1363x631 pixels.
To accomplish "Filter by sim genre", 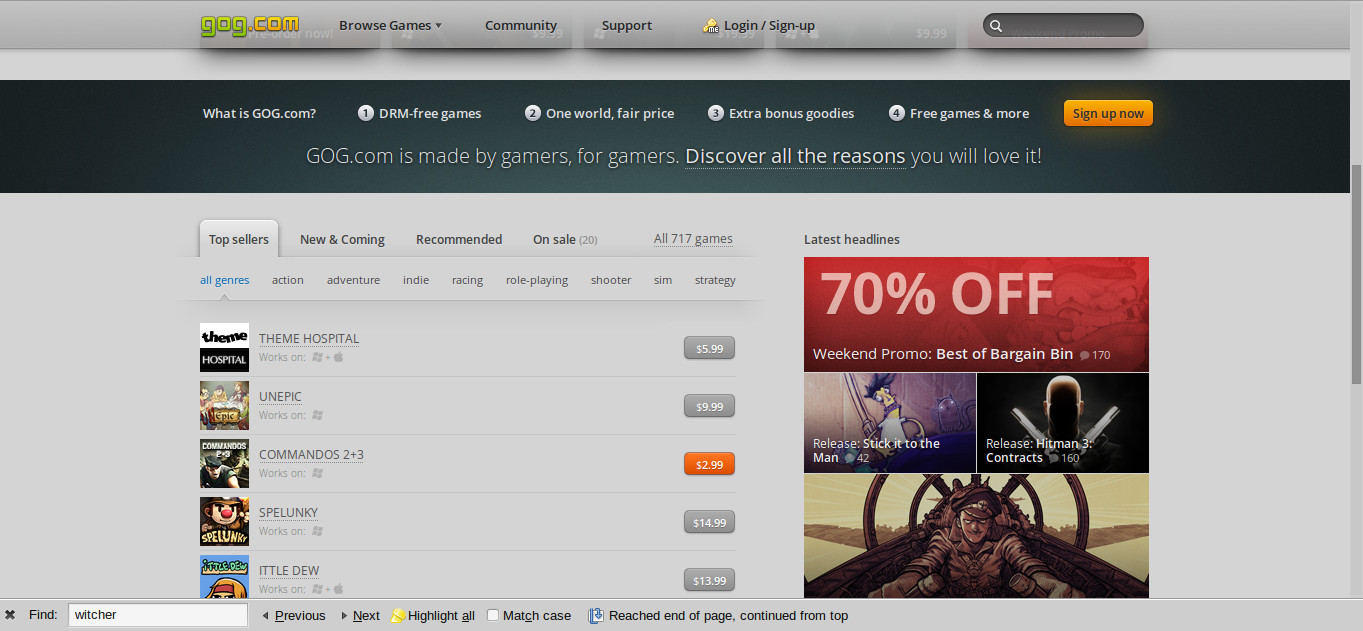I will 663,280.
